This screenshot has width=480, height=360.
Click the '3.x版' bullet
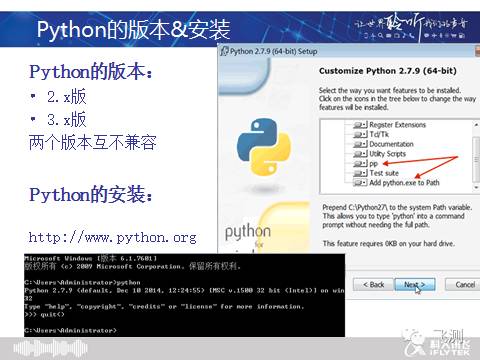(66, 119)
